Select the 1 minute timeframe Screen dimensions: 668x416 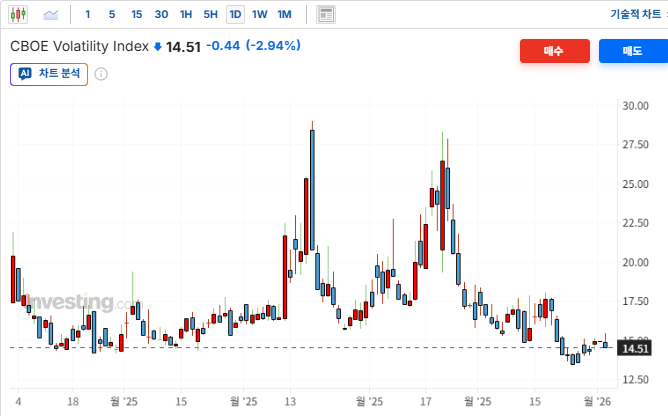(x=87, y=14)
